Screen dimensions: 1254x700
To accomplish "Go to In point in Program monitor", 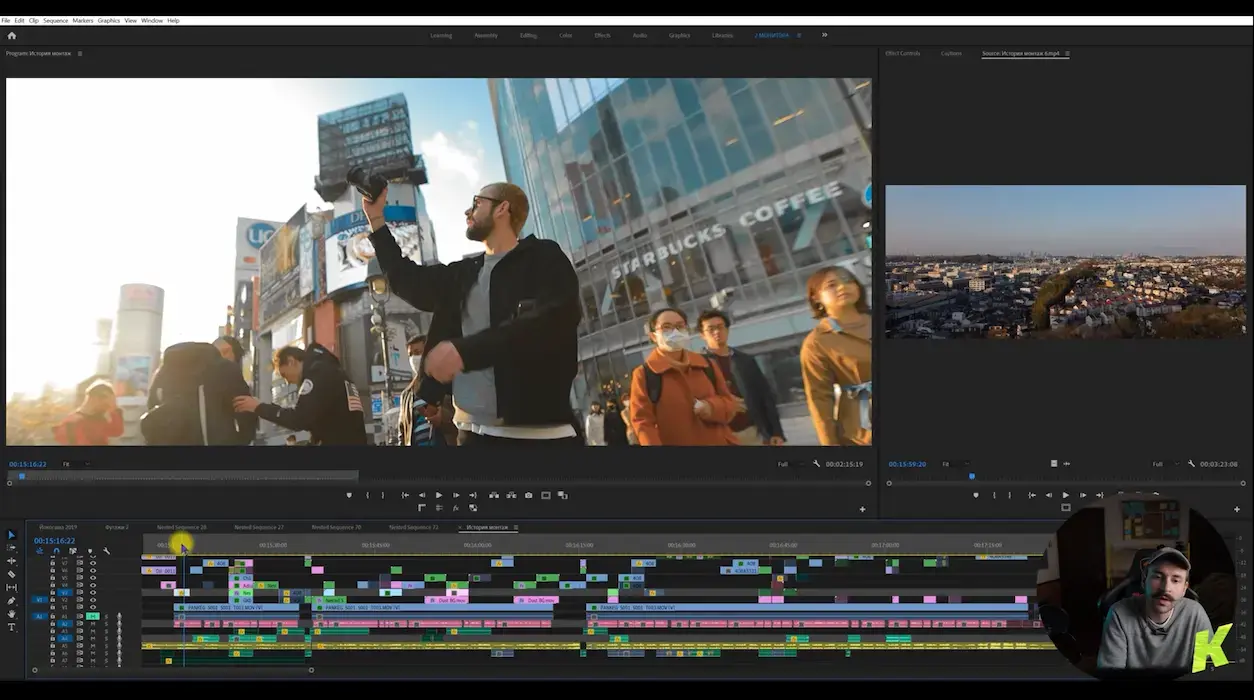I will (405, 495).
